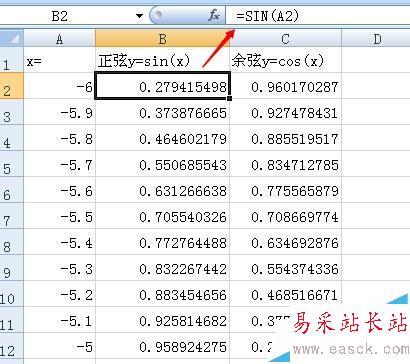Click cell with value 0.775565879
This screenshot has width=410, height=364.
click(285, 190)
